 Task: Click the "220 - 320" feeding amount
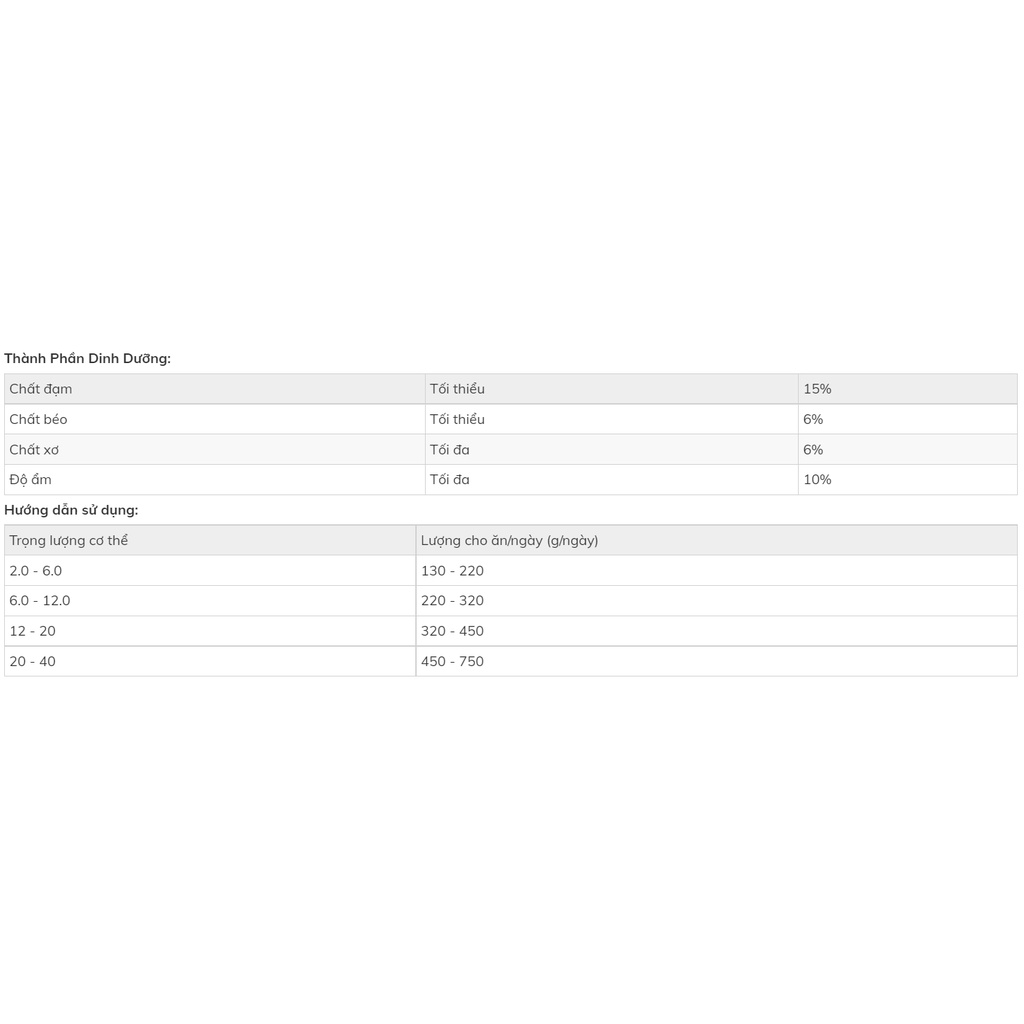[452, 601]
